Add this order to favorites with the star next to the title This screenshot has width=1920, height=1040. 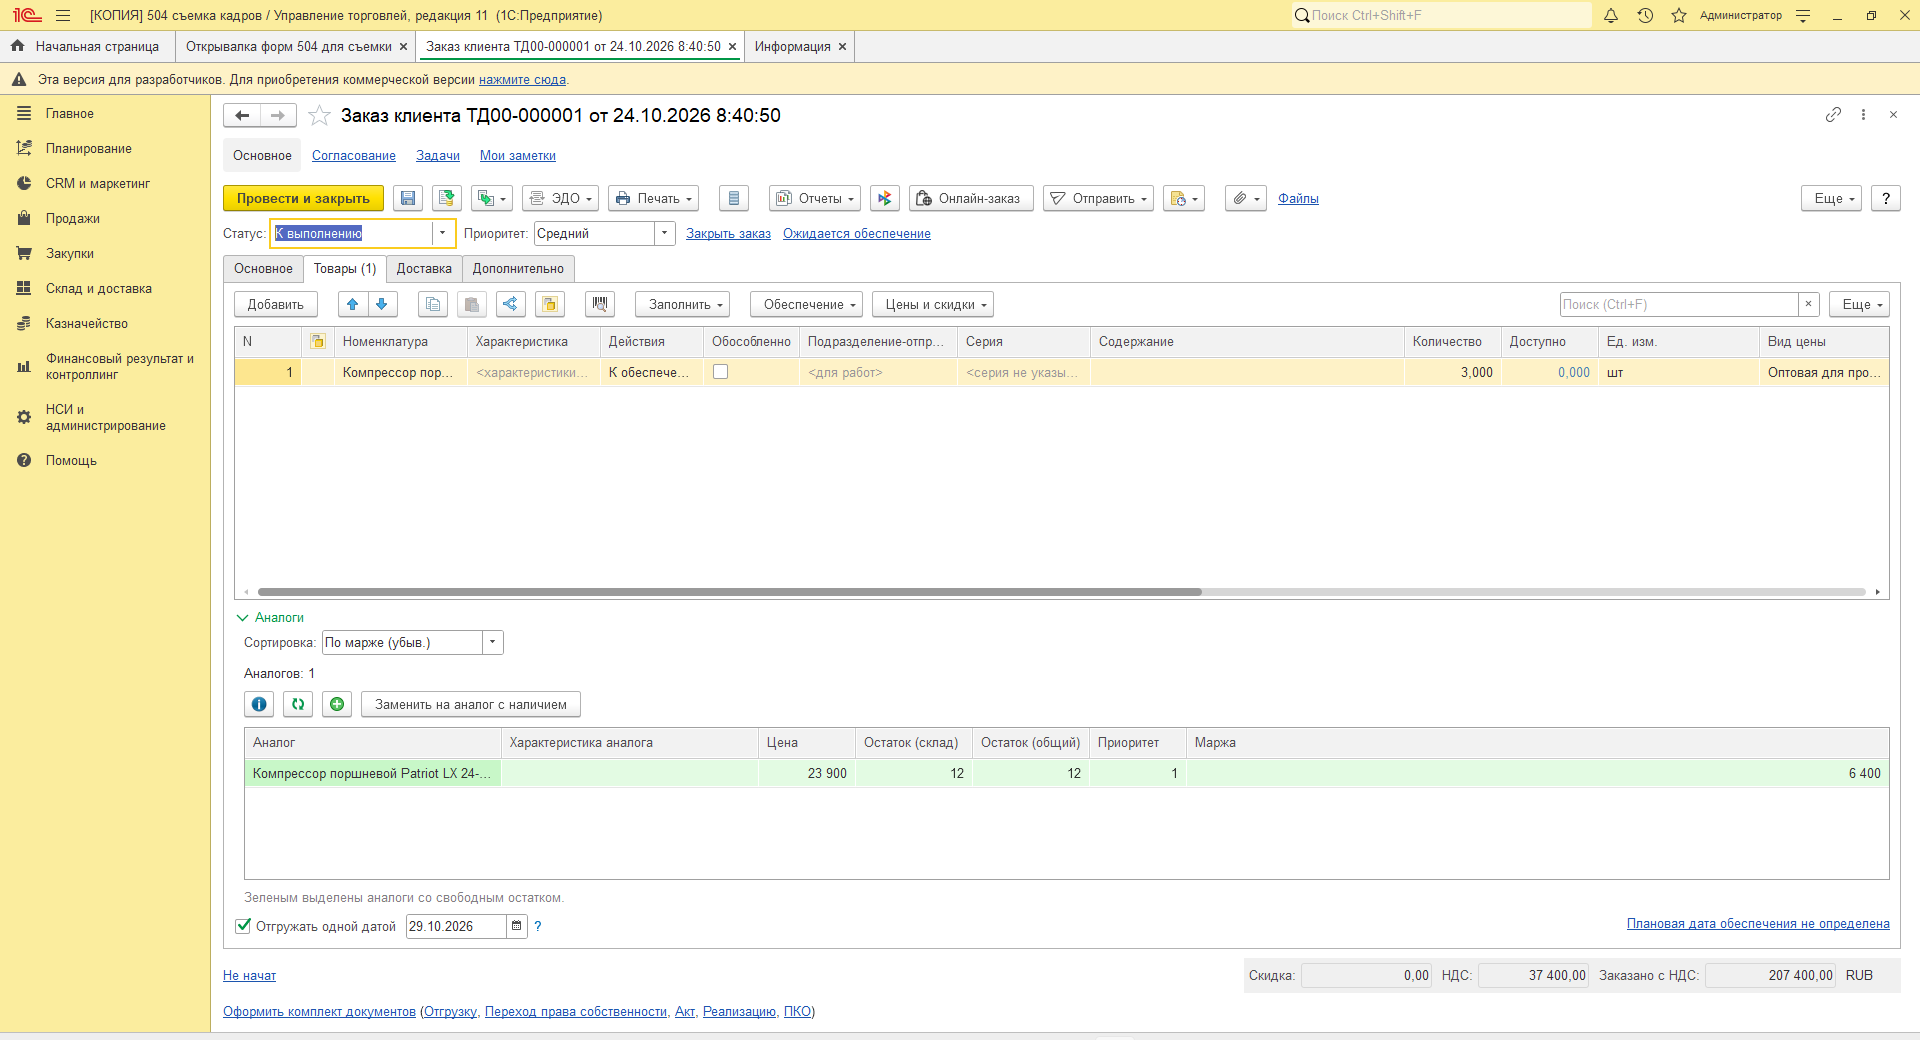point(319,116)
